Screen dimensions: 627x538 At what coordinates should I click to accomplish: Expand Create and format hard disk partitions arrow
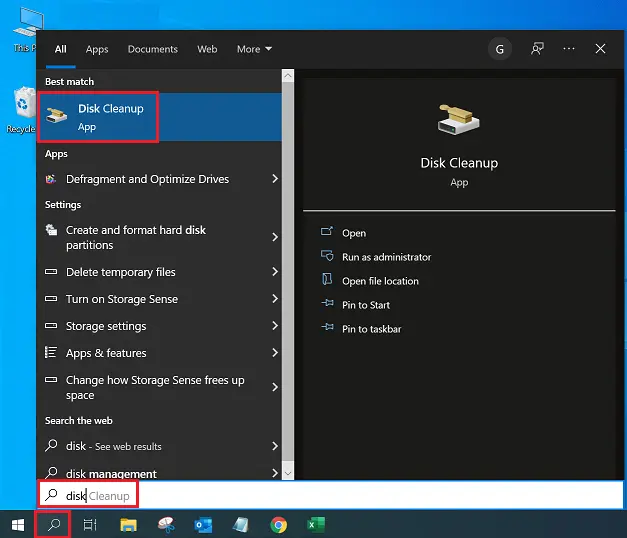click(275, 237)
